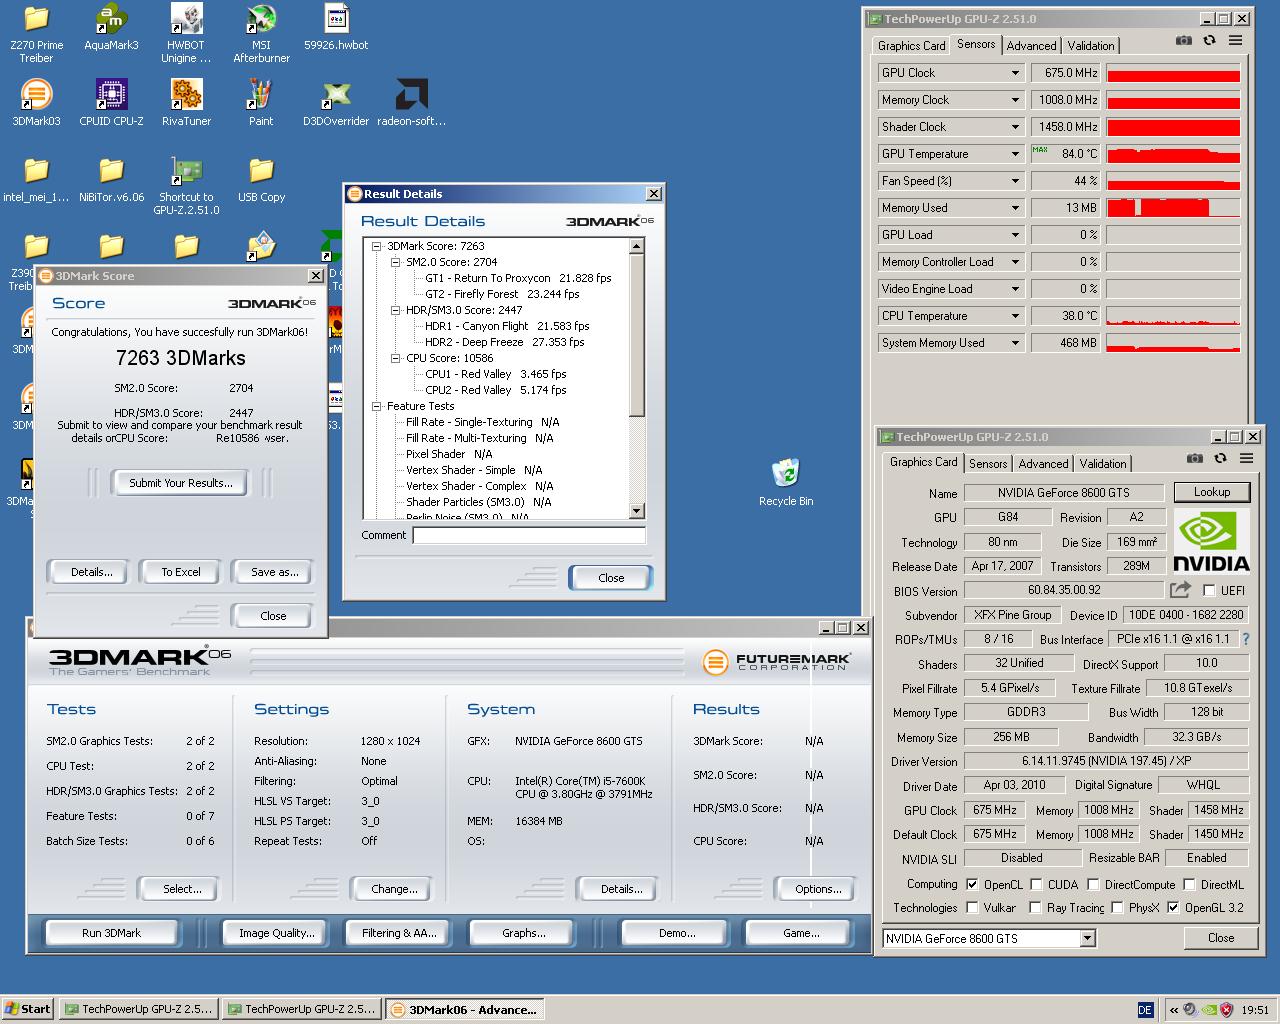Collapse the CPU Score tree node
Viewport: 1280px width, 1024px height.
(x=396, y=358)
